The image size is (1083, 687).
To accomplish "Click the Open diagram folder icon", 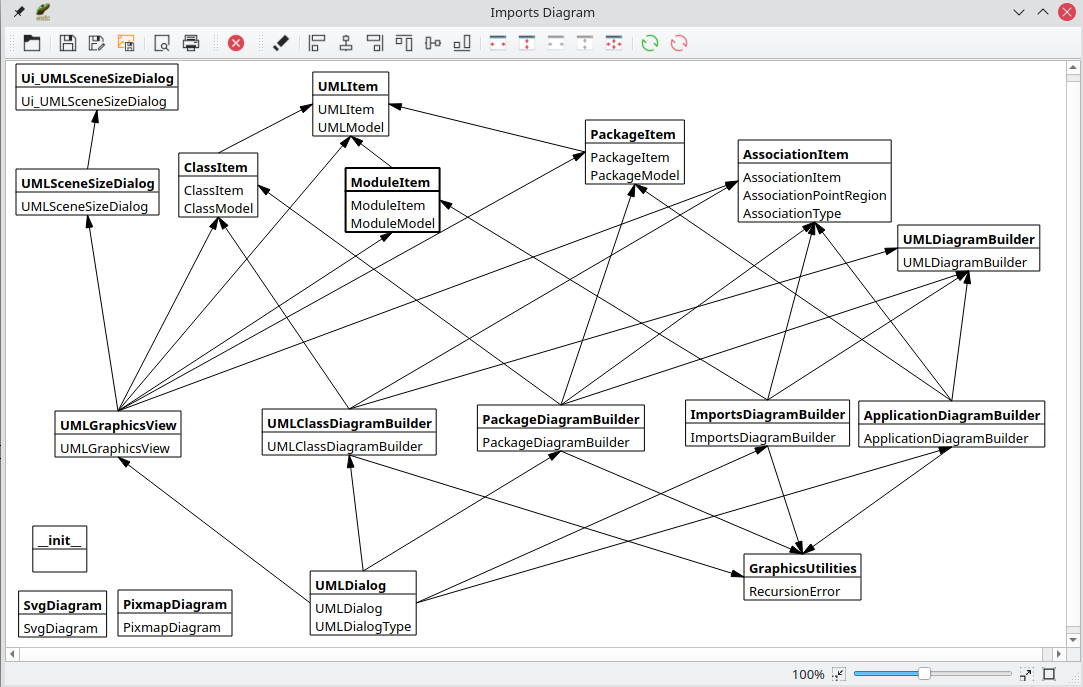I will pyautogui.click(x=32, y=43).
